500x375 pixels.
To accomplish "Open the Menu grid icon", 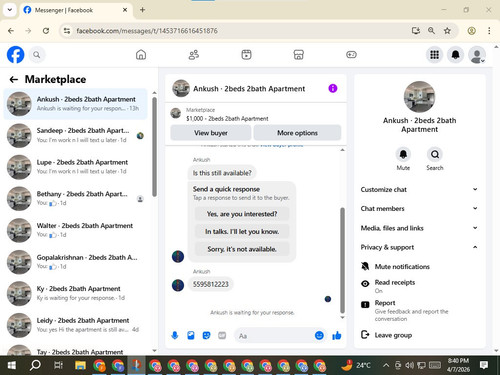I will [x=434, y=55].
